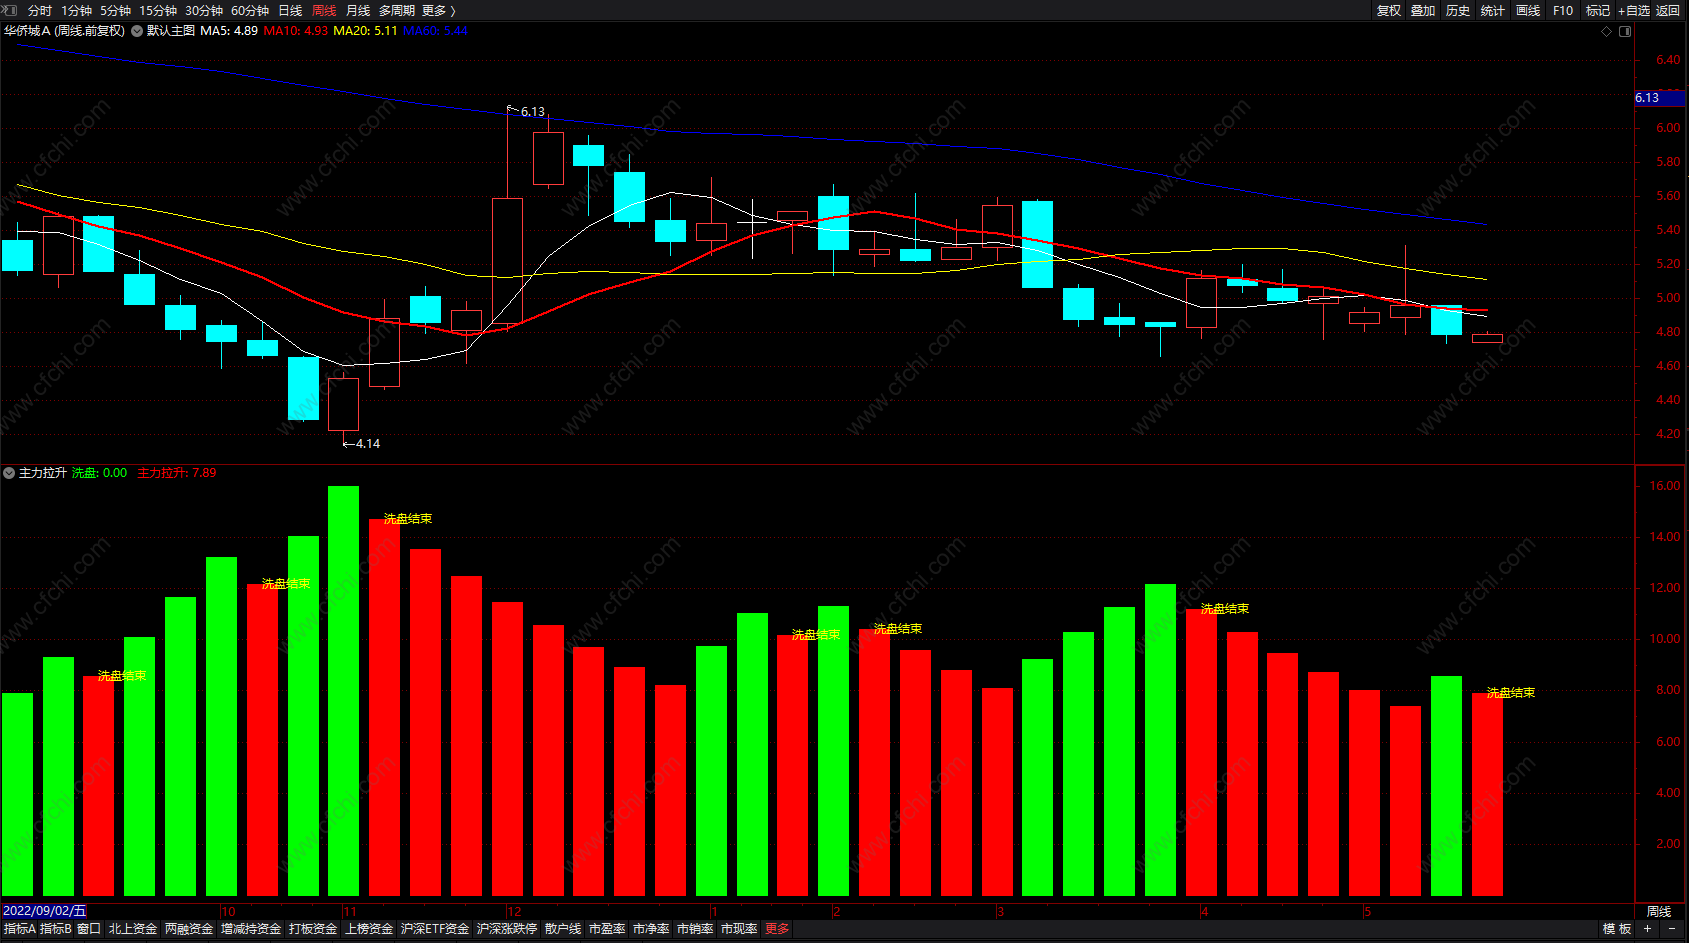Show the 市净率 indicator

[651, 929]
